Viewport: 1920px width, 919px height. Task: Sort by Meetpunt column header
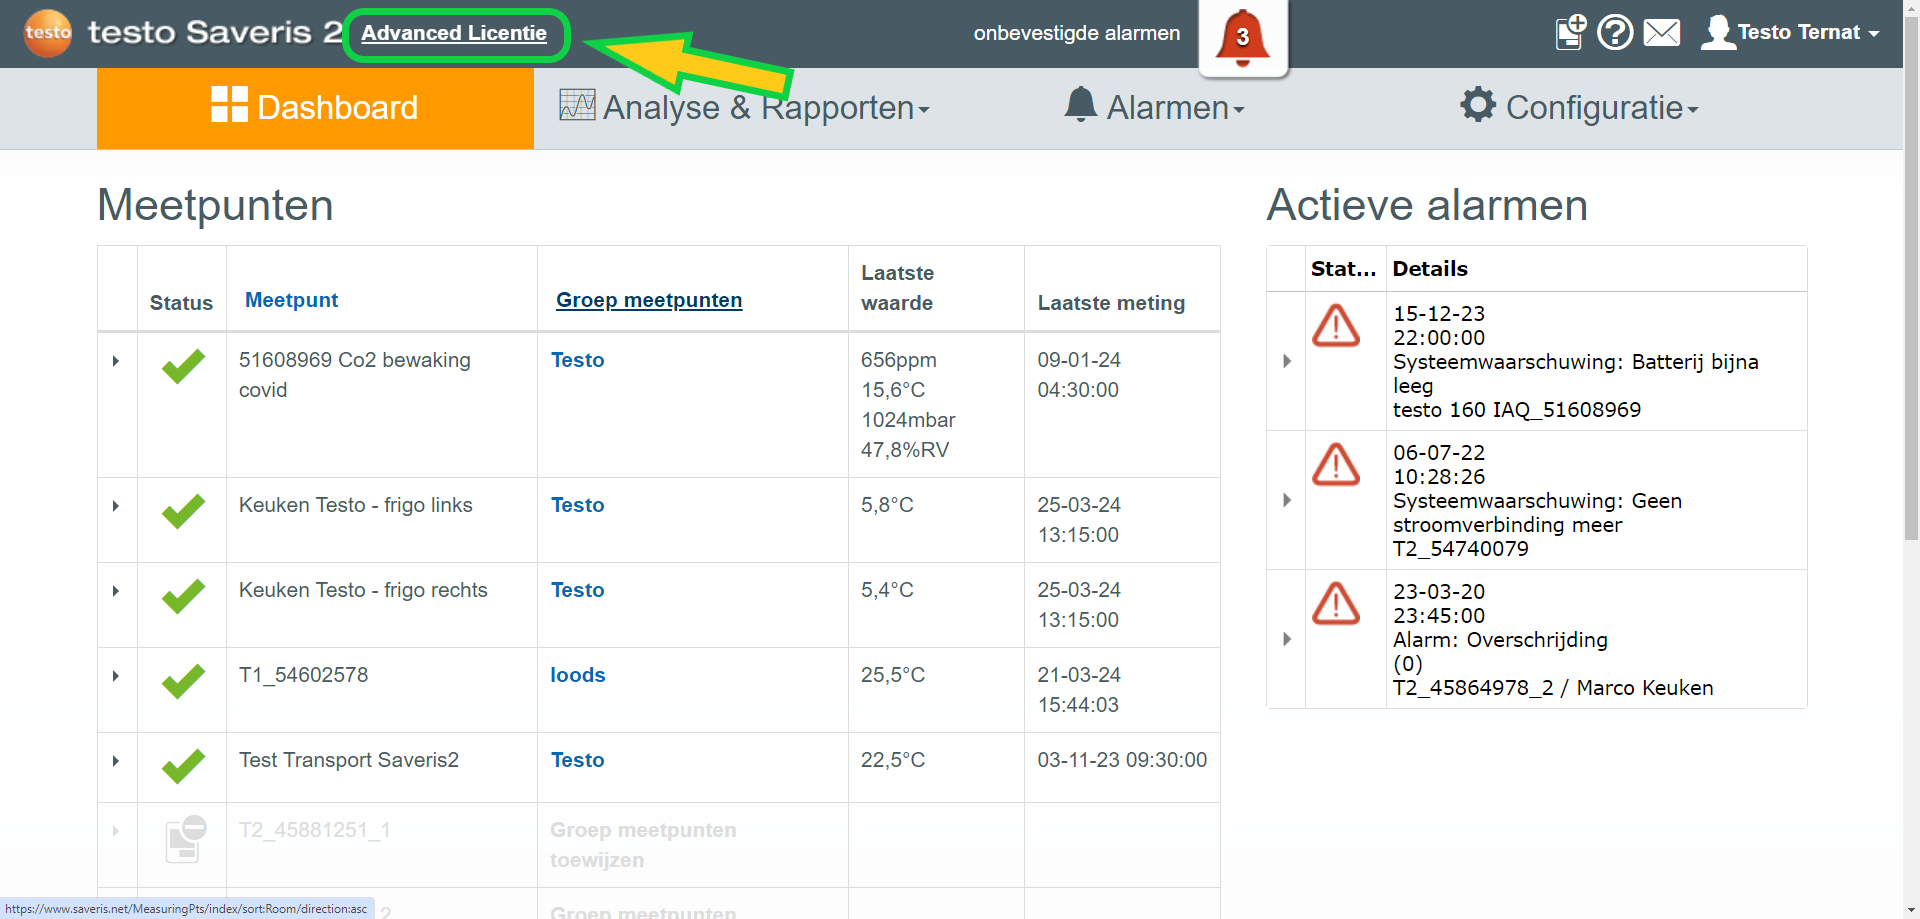click(x=291, y=300)
